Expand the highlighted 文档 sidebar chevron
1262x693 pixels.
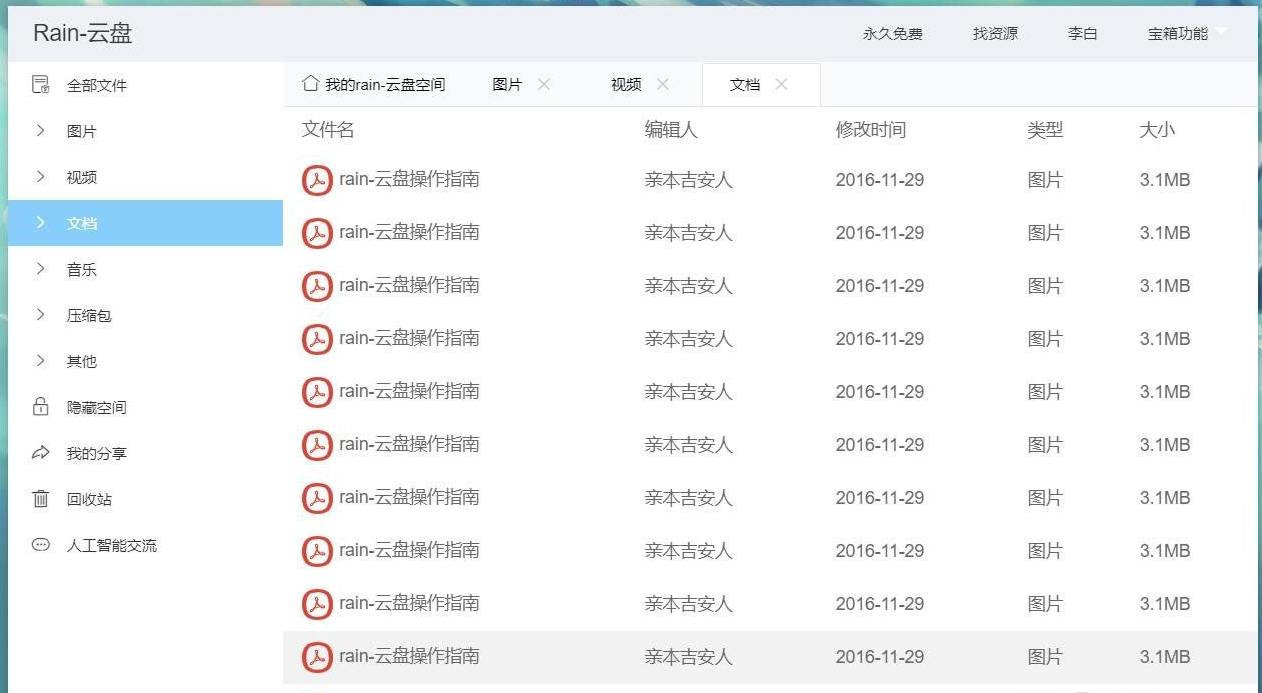pos(40,222)
